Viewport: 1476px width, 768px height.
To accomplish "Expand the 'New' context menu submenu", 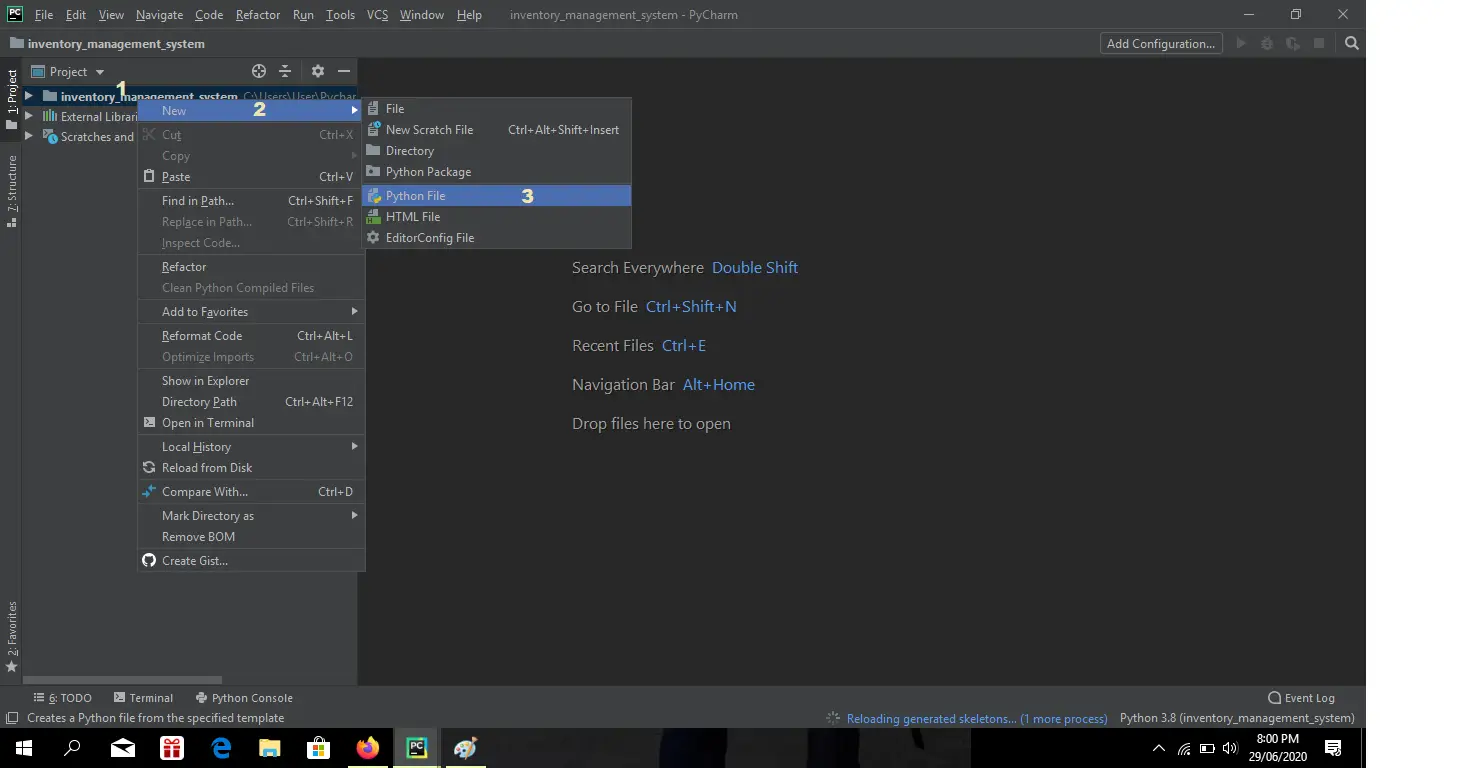I will pyautogui.click(x=174, y=110).
